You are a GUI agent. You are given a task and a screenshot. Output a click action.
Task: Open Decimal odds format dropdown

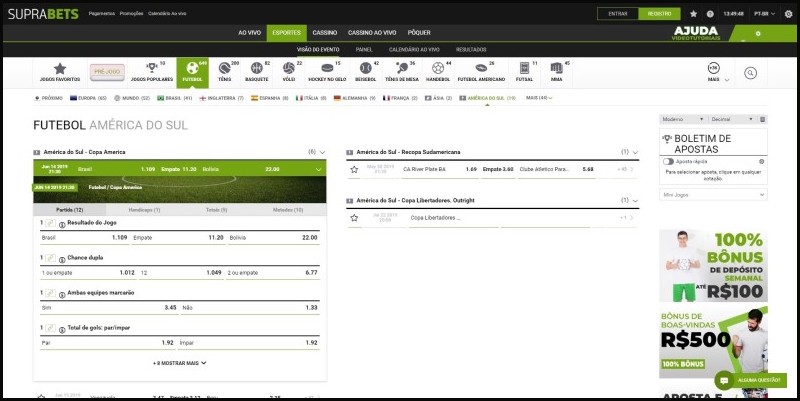[732, 119]
